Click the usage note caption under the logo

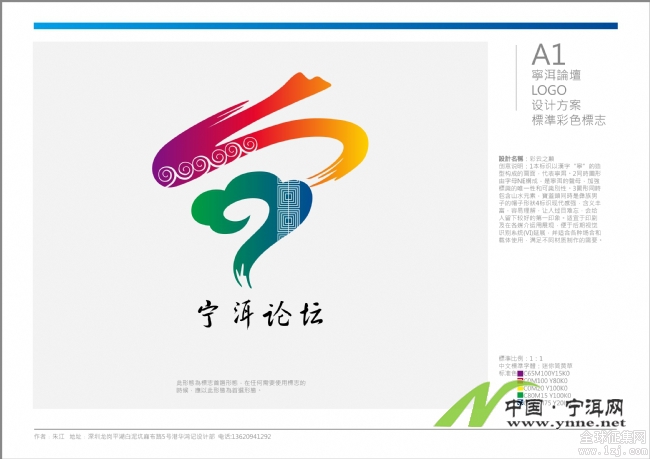click(x=241, y=386)
